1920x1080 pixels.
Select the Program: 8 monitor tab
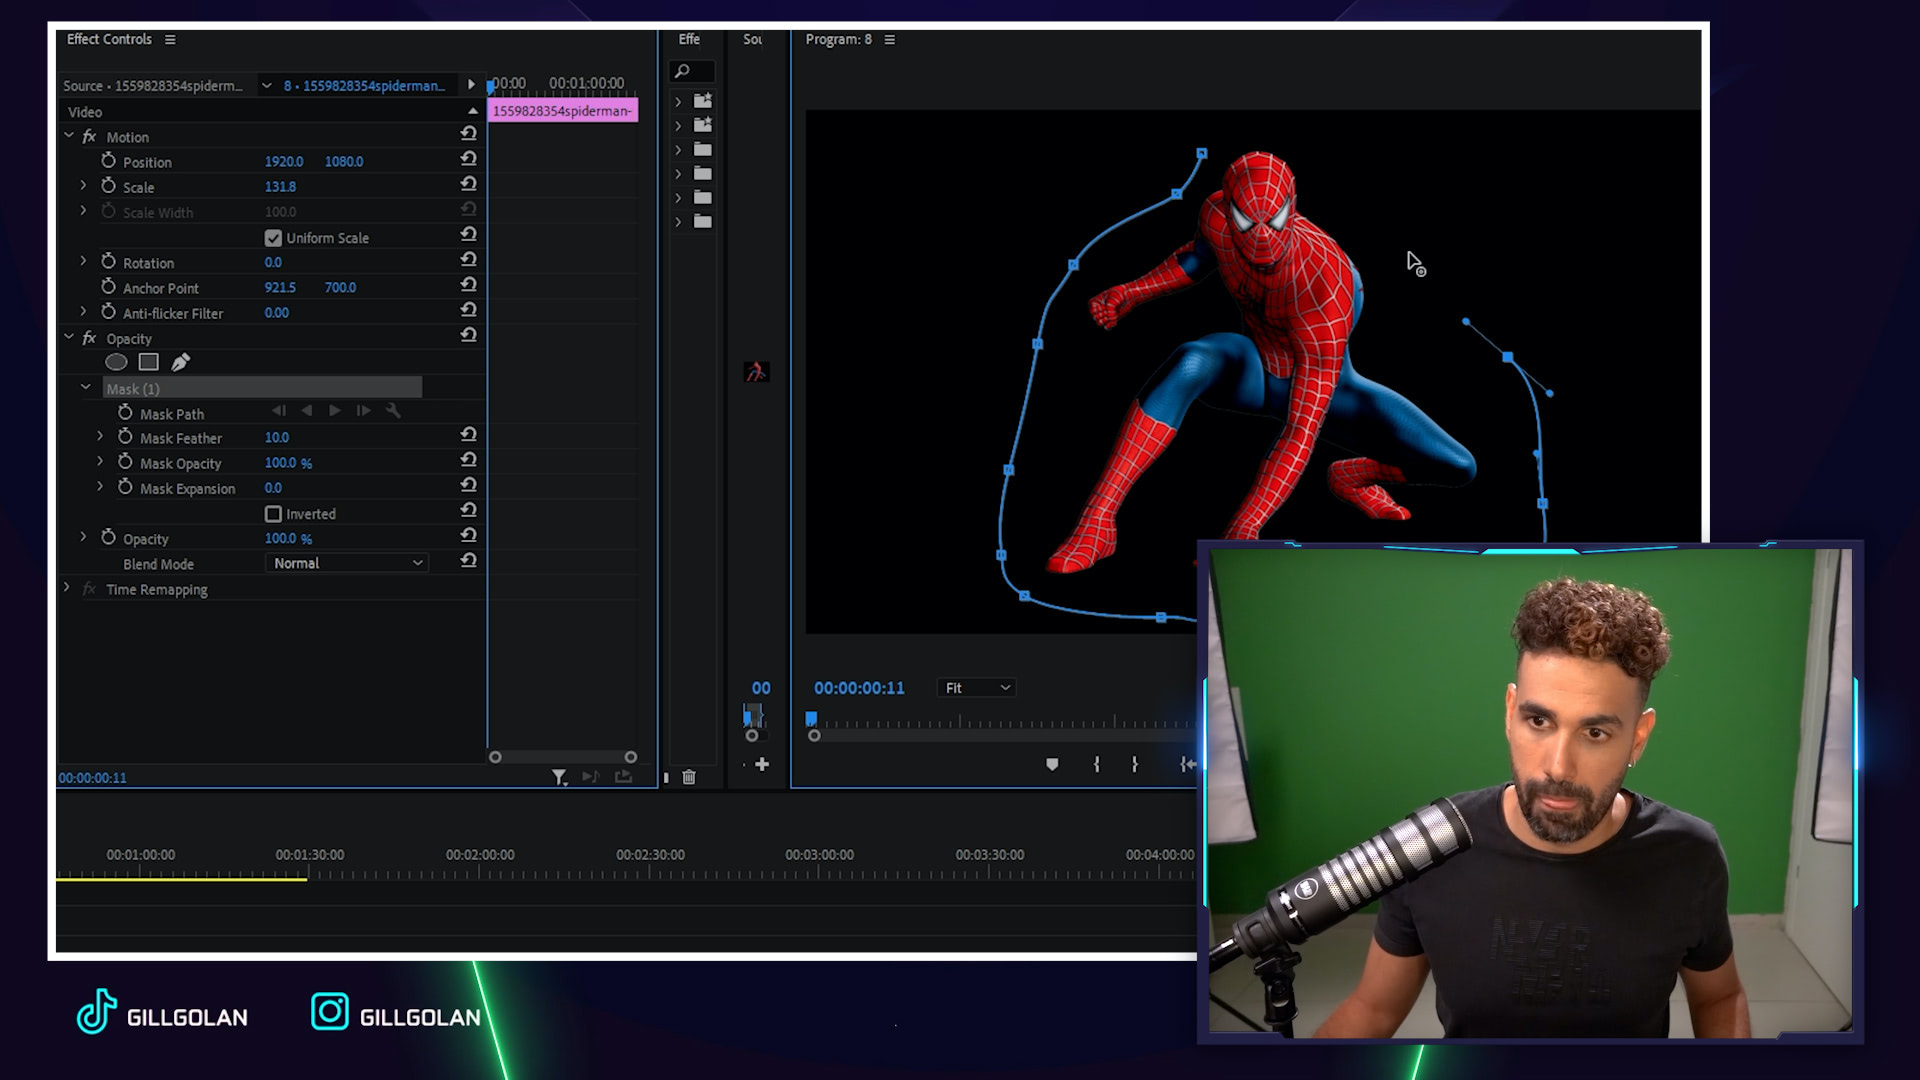pyautogui.click(x=839, y=40)
